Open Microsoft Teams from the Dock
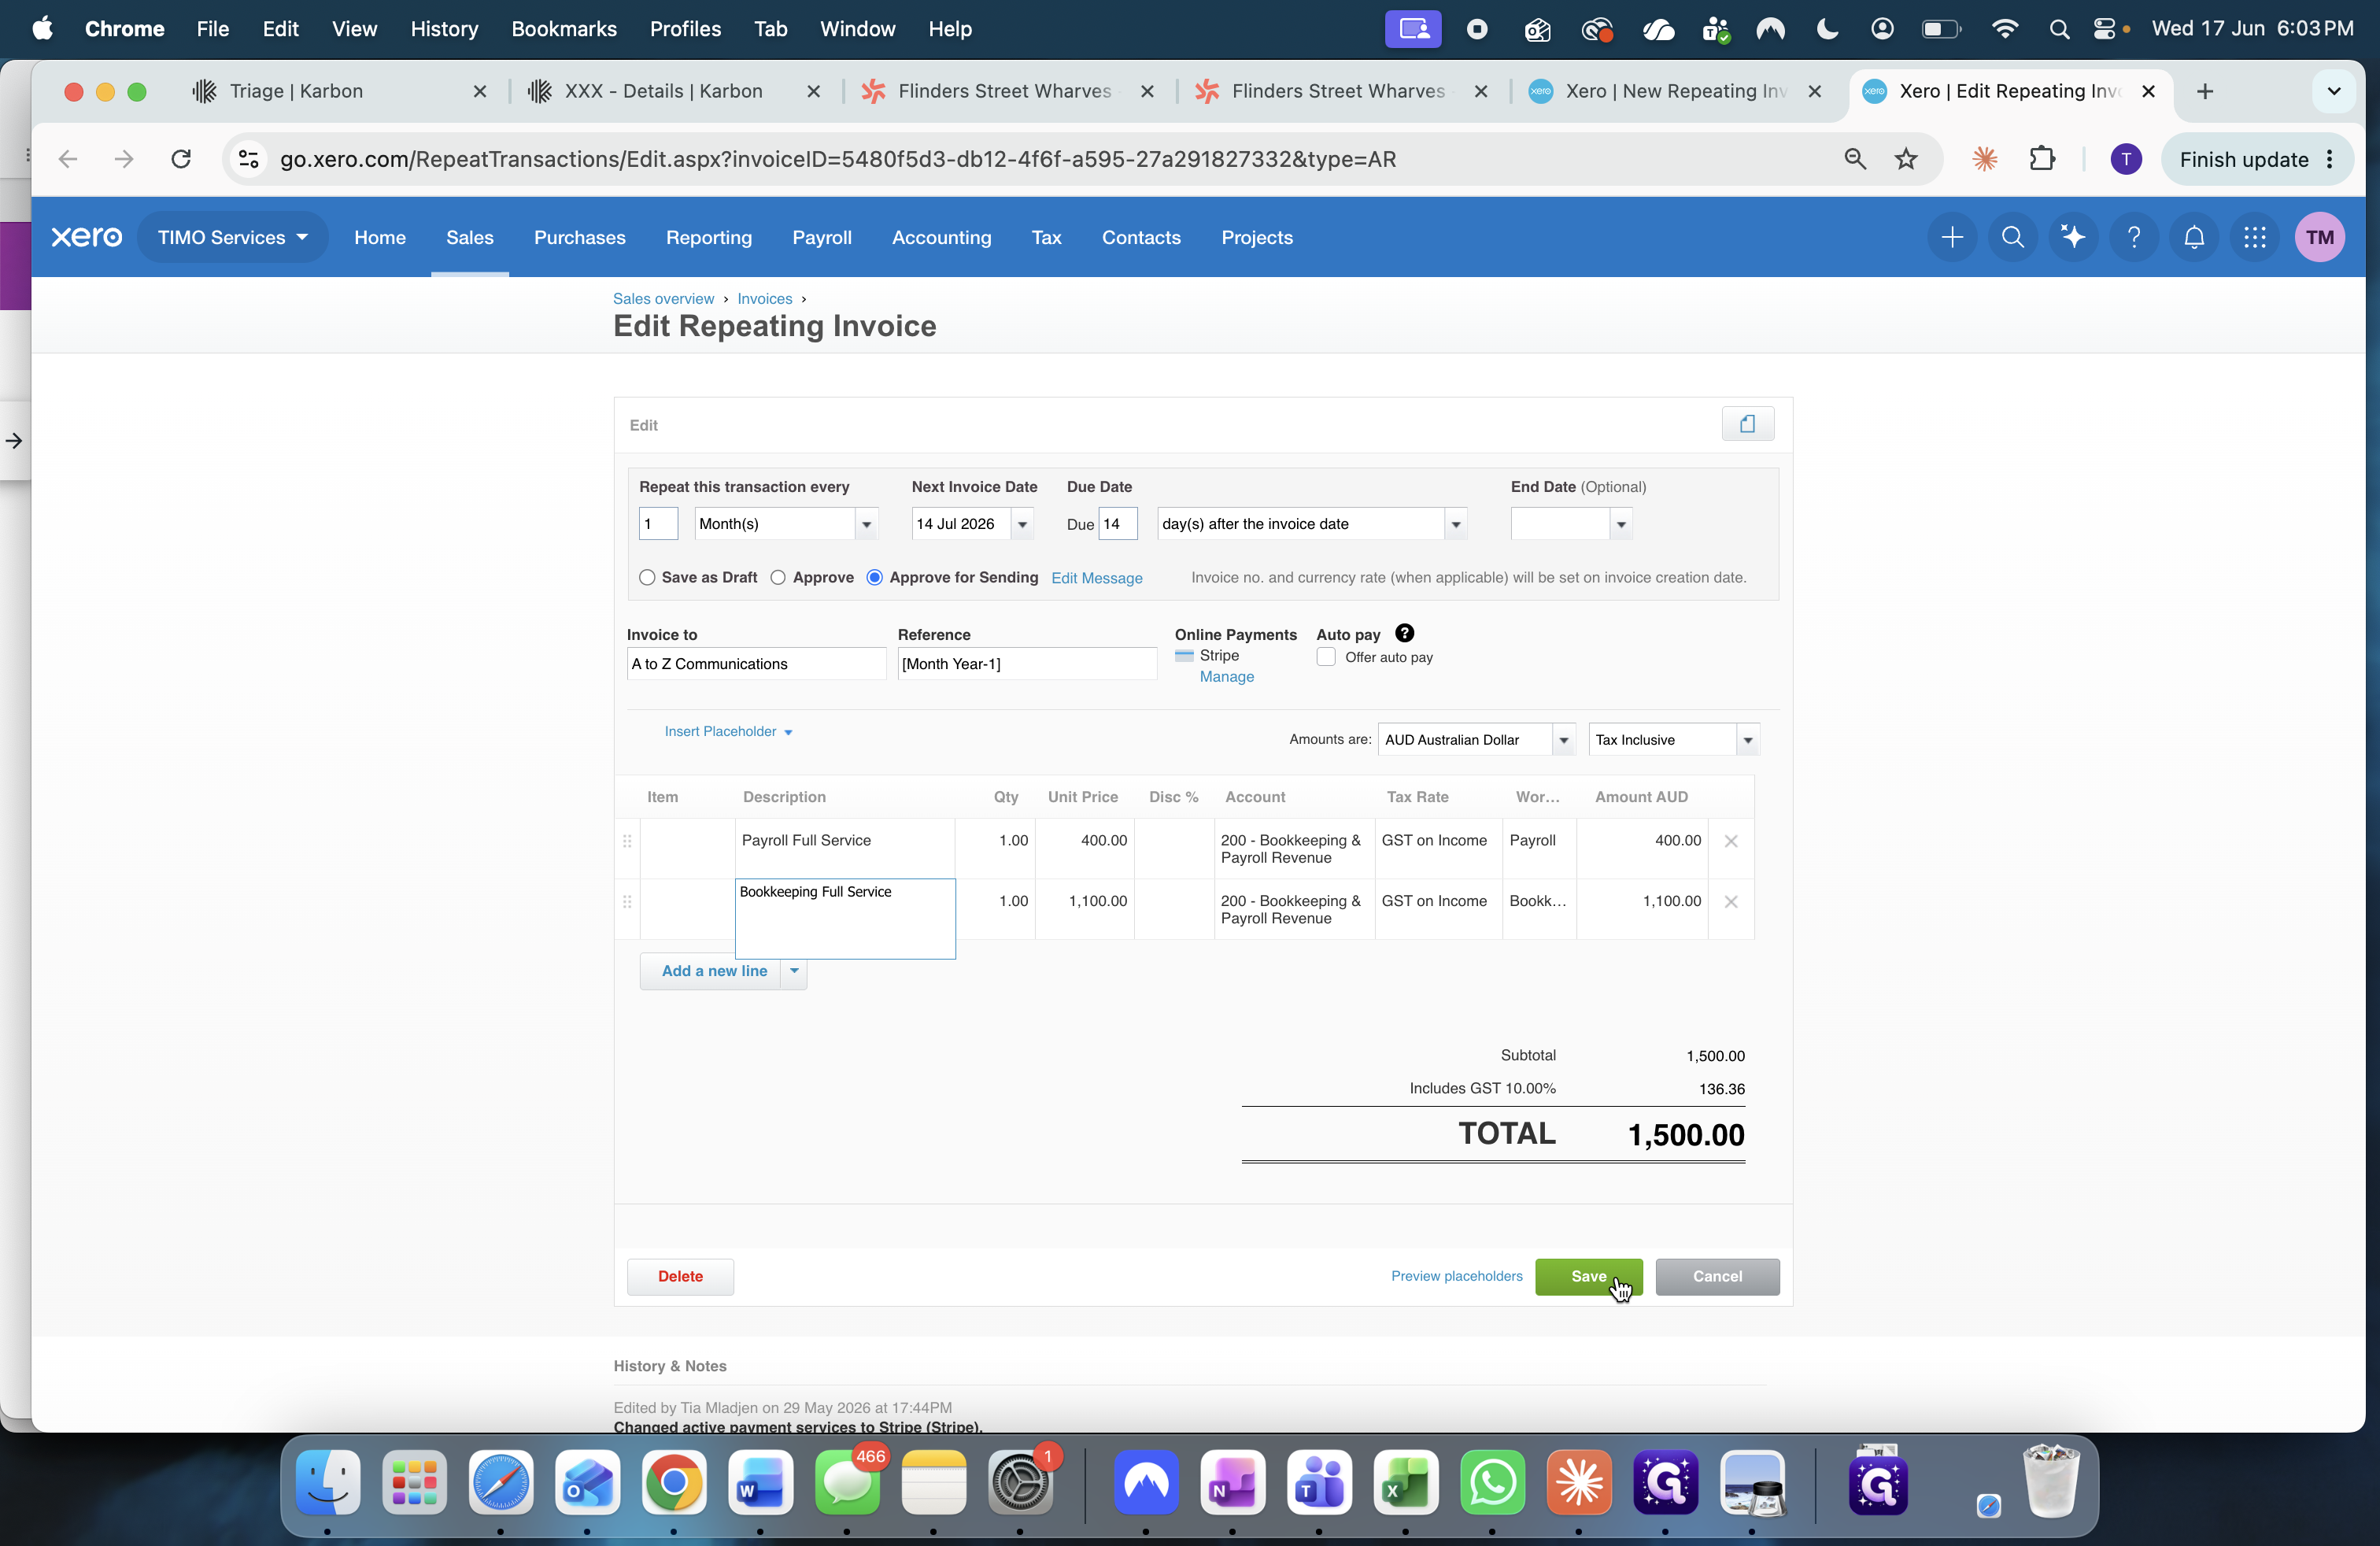 (1319, 1482)
